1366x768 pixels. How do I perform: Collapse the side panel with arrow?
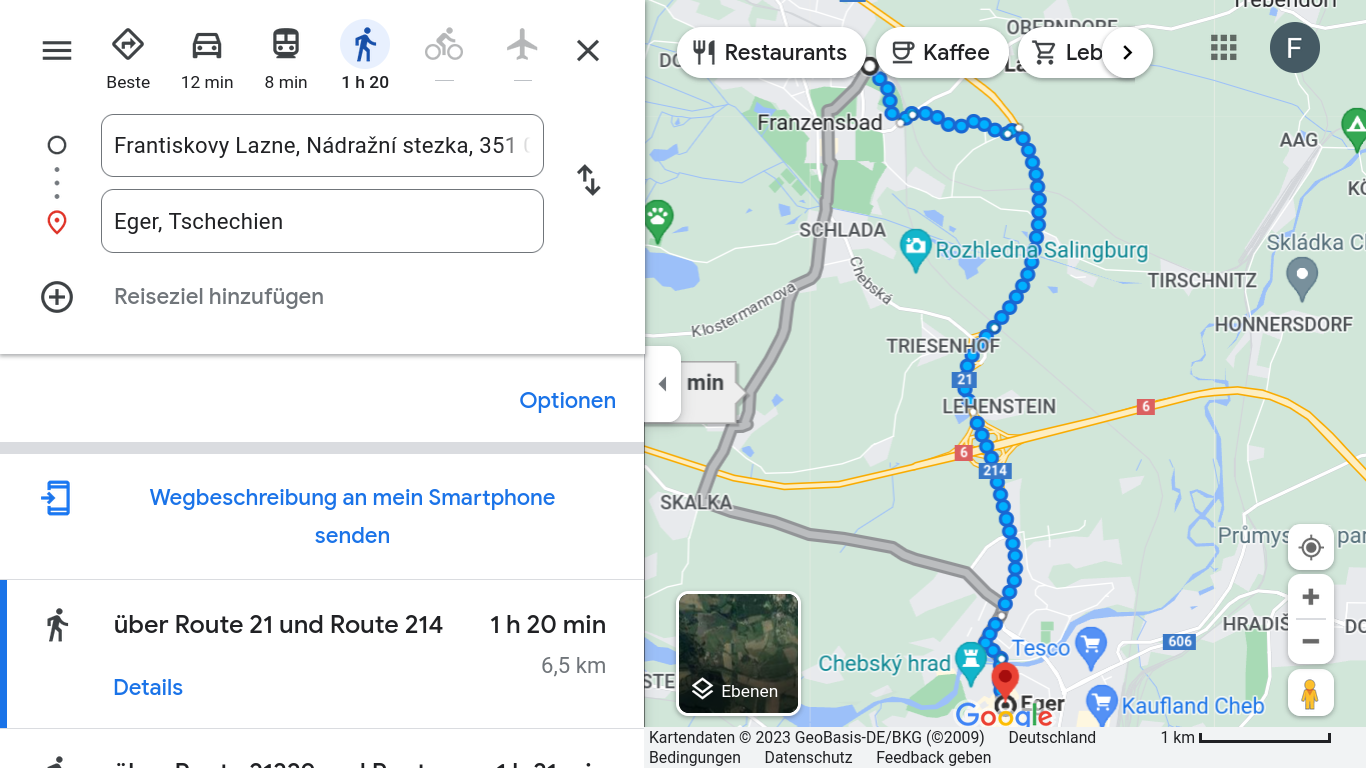point(662,384)
